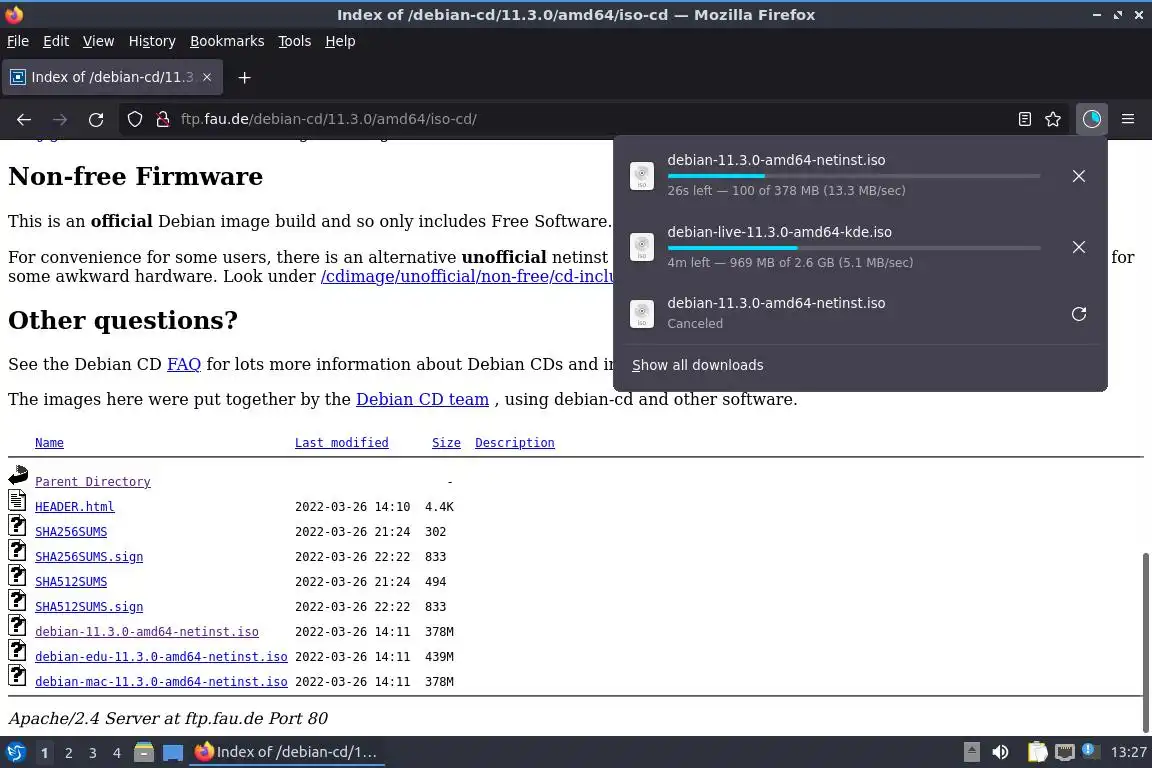The width and height of the screenshot is (1152, 768).
Task: Follow the /cdimage/unofficial/non-free link
Action: click(x=467, y=276)
